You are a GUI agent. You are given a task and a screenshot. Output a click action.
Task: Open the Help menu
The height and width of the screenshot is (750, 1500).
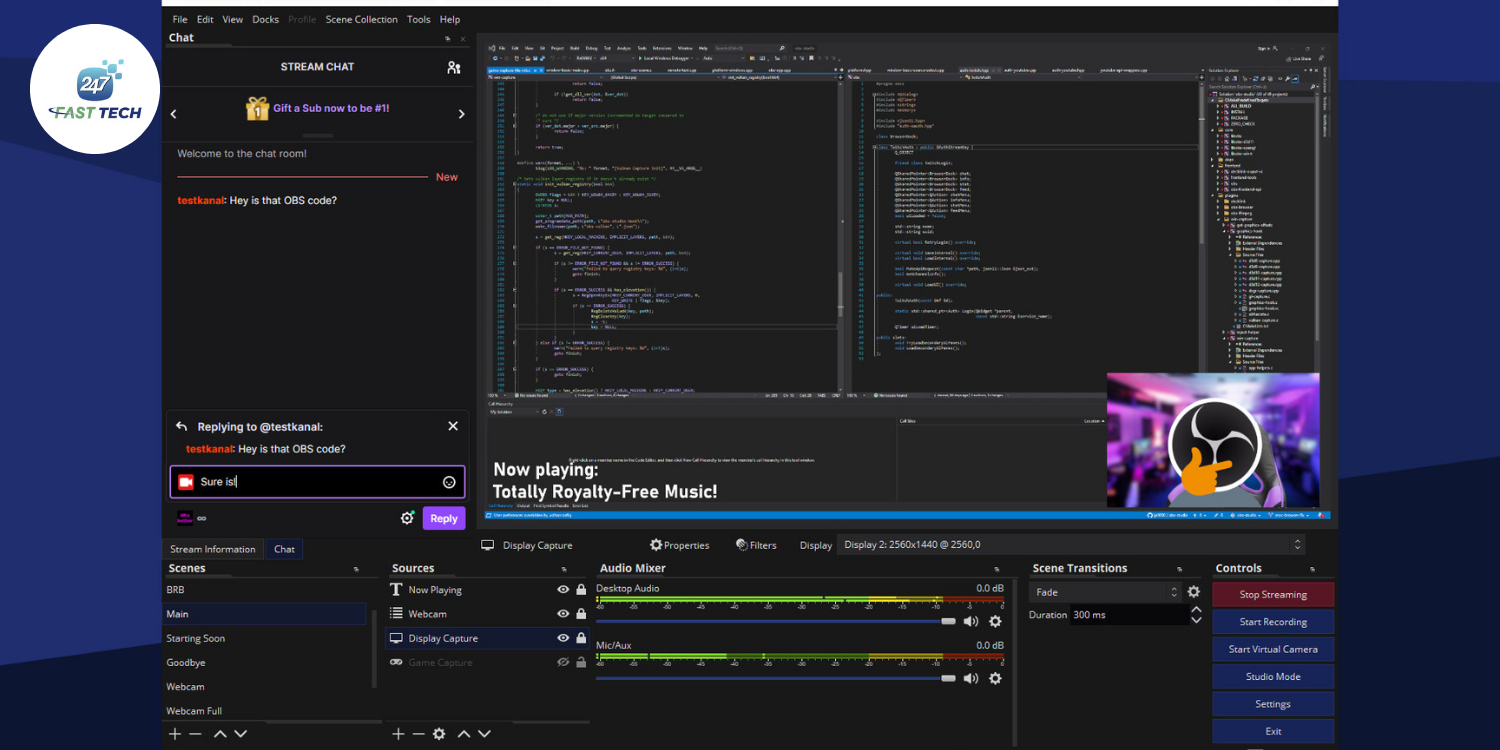click(450, 19)
